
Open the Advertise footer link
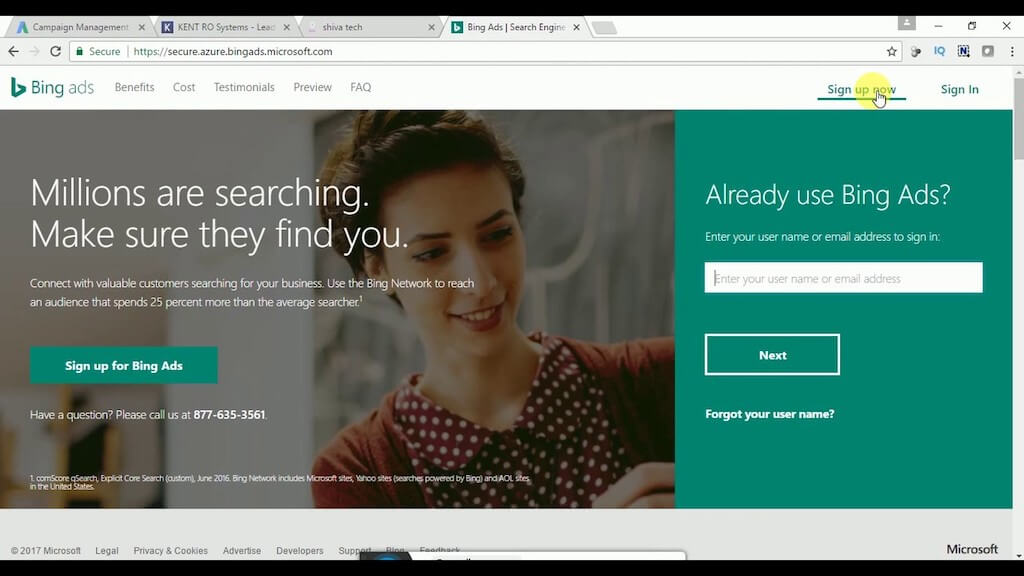(x=242, y=551)
